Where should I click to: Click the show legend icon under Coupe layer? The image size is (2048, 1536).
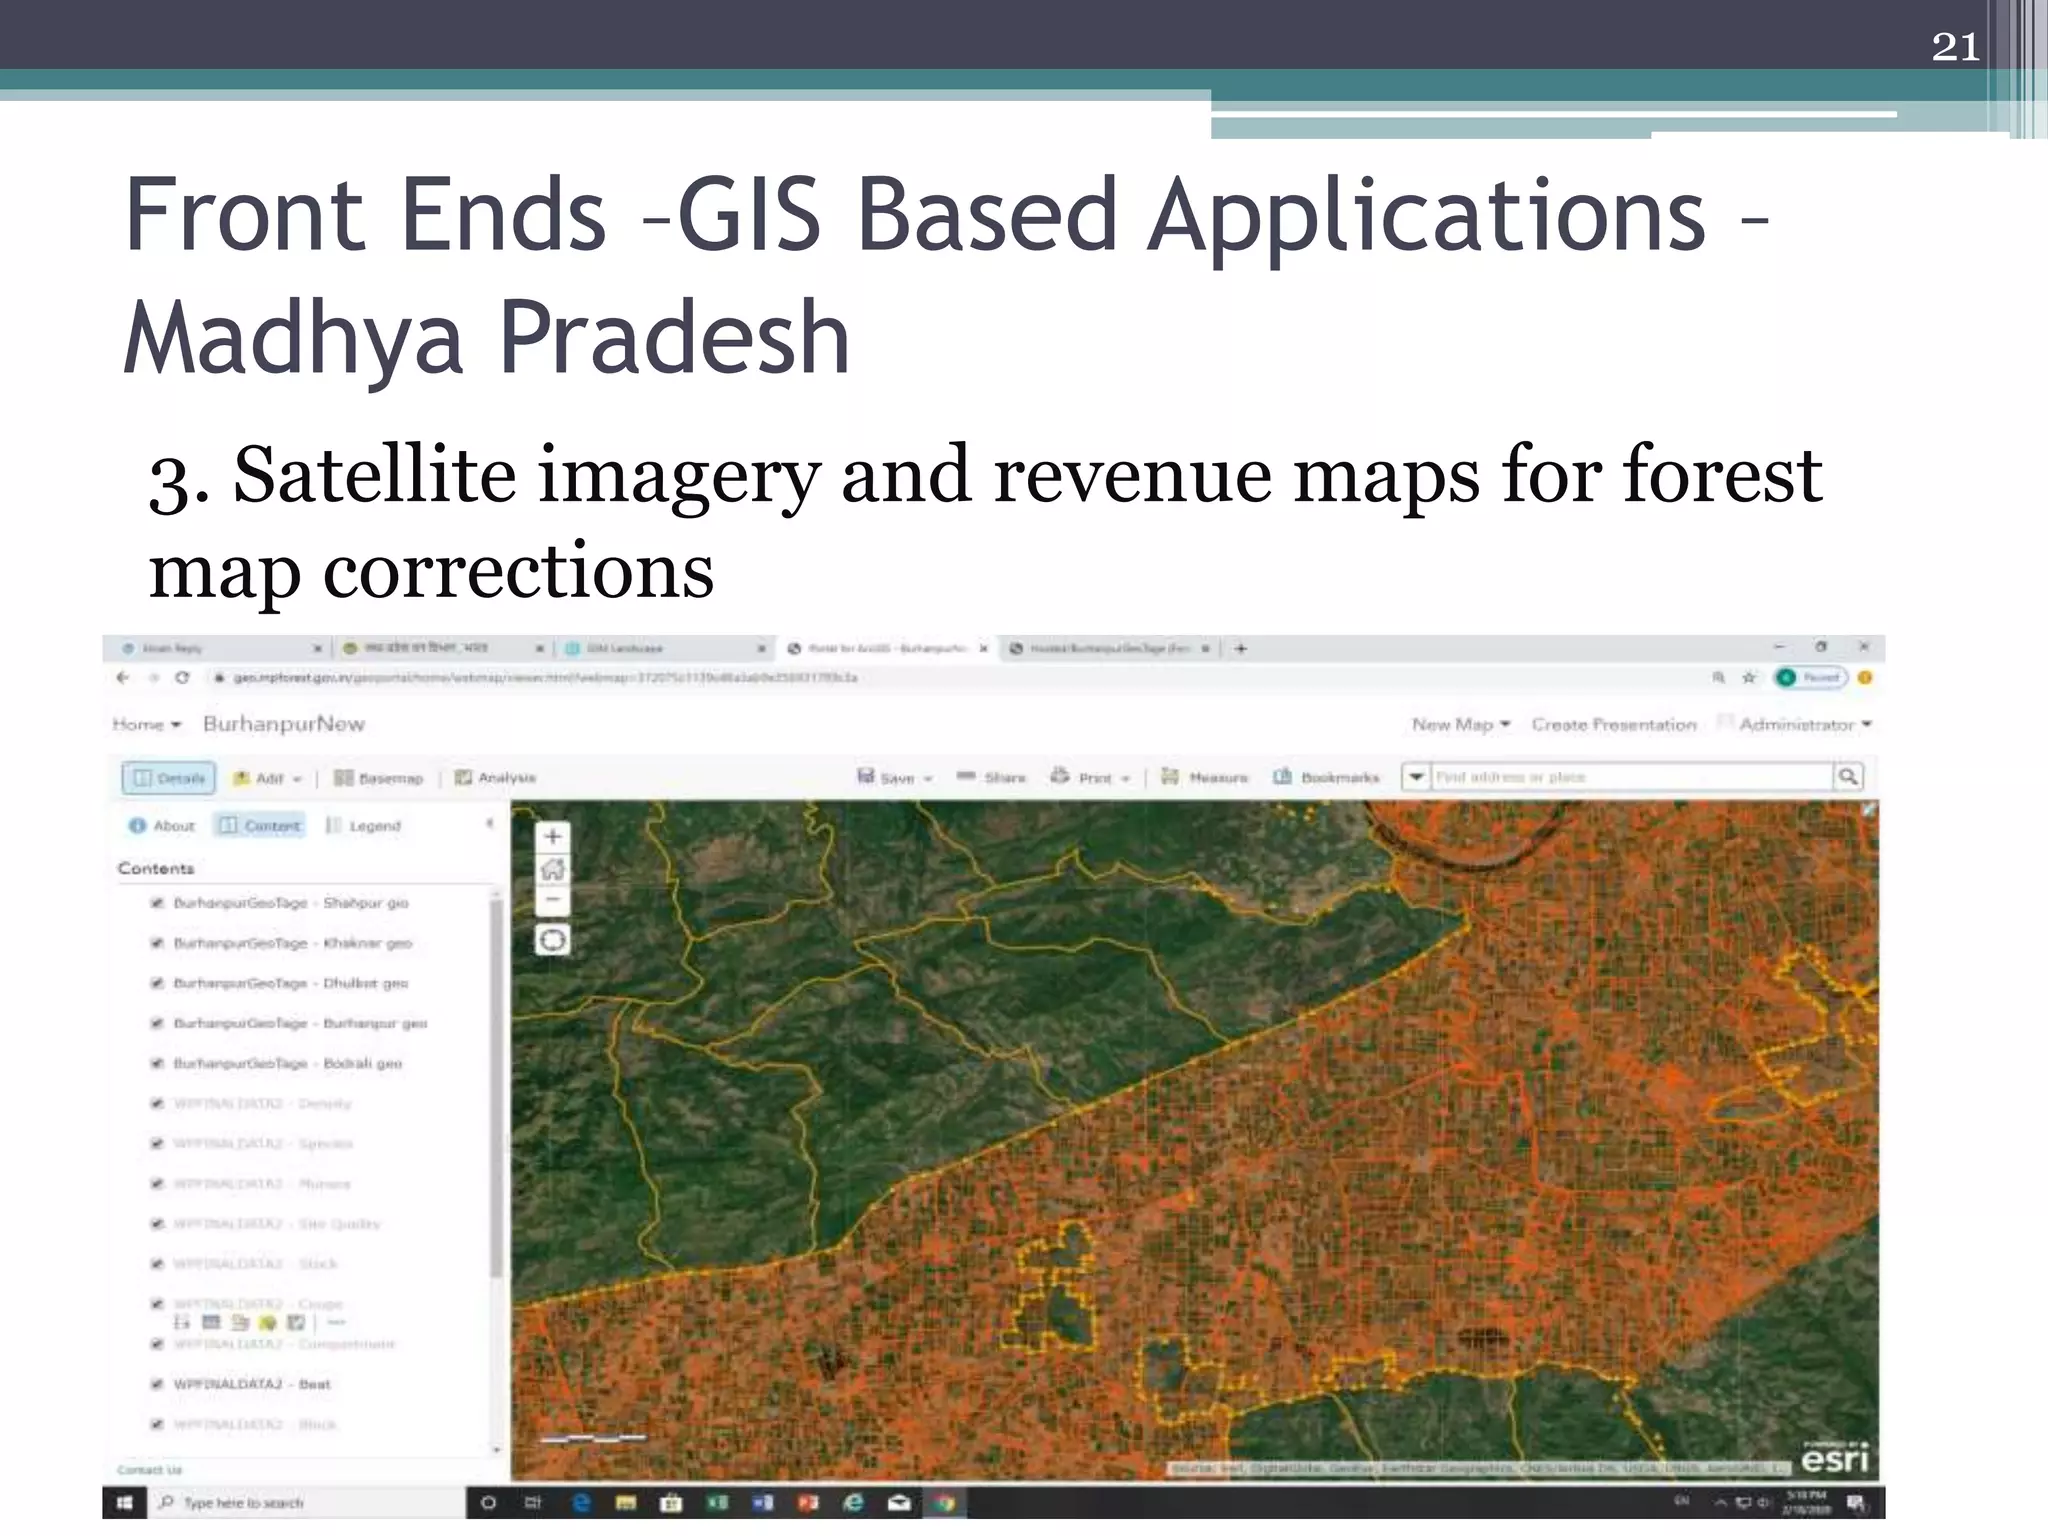(182, 1322)
